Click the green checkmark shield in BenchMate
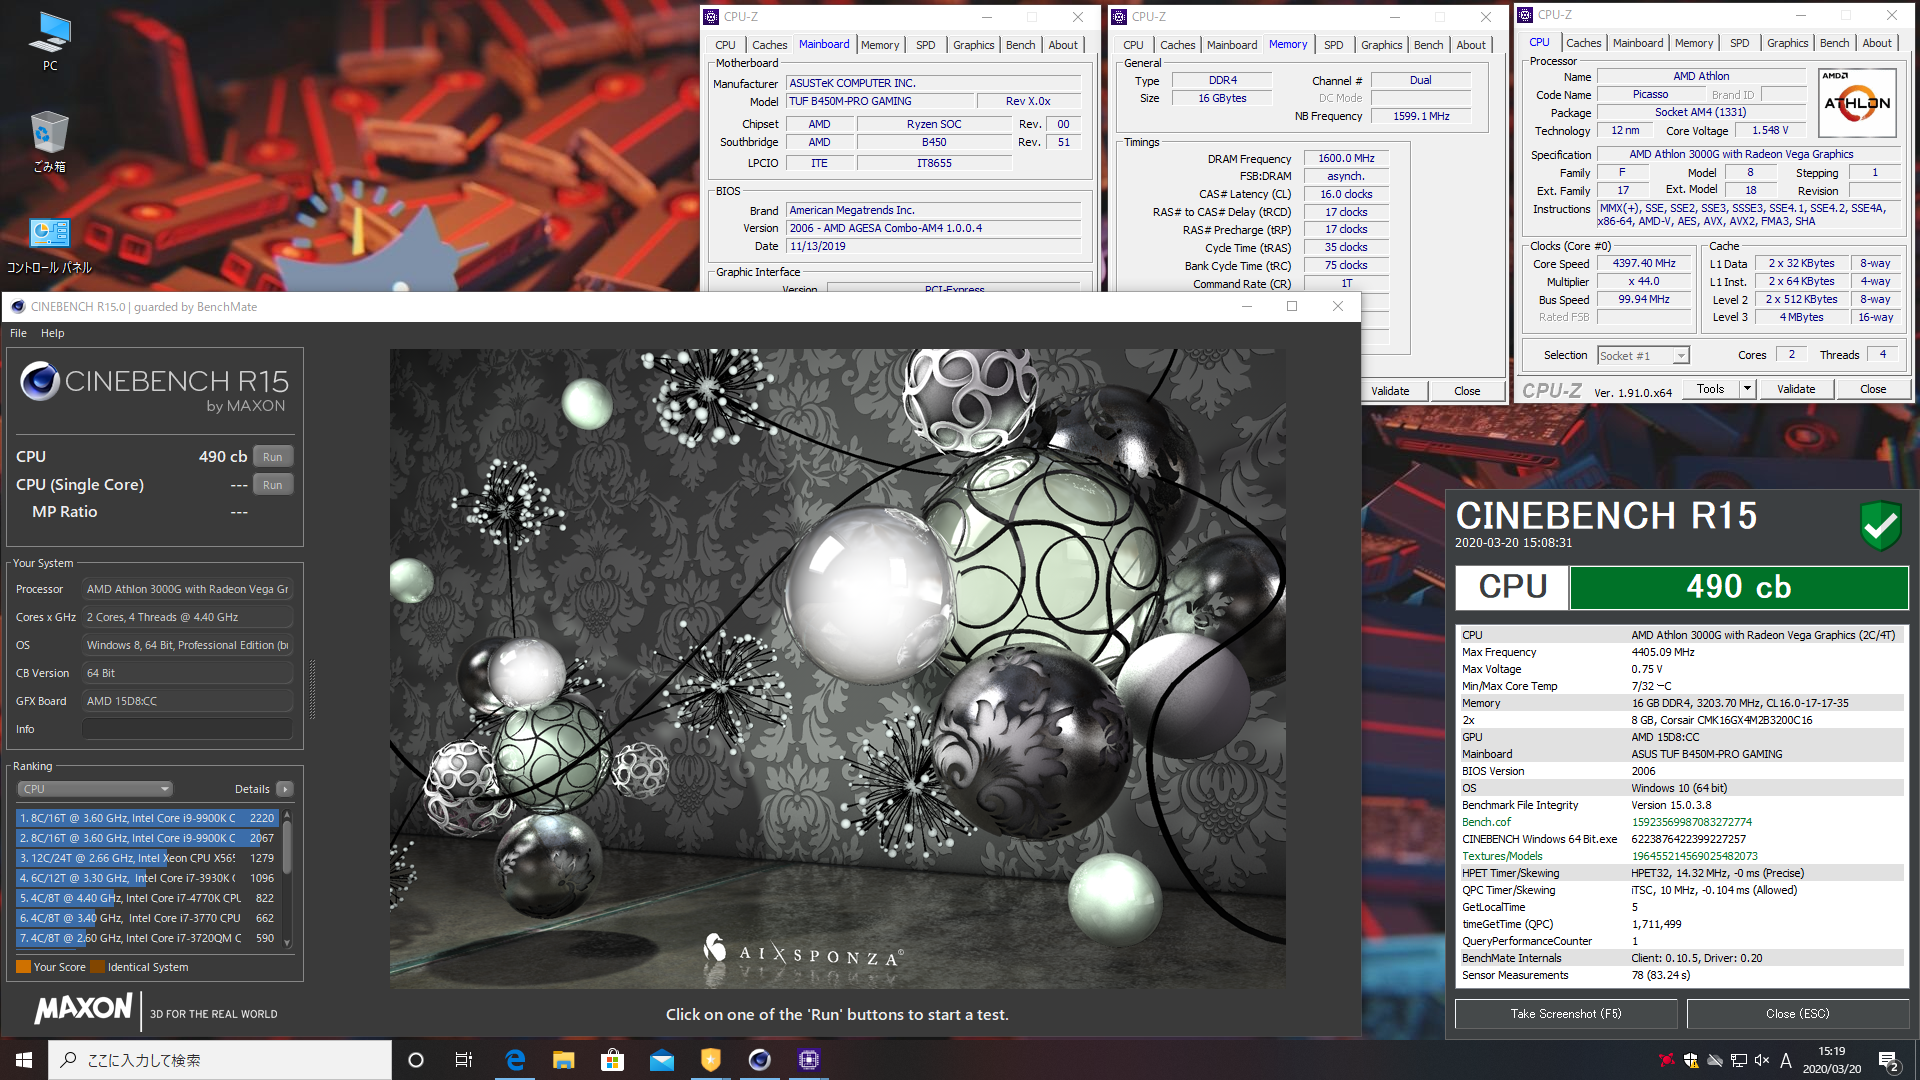The width and height of the screenshot is (1920, 1080). [1880, 524]
